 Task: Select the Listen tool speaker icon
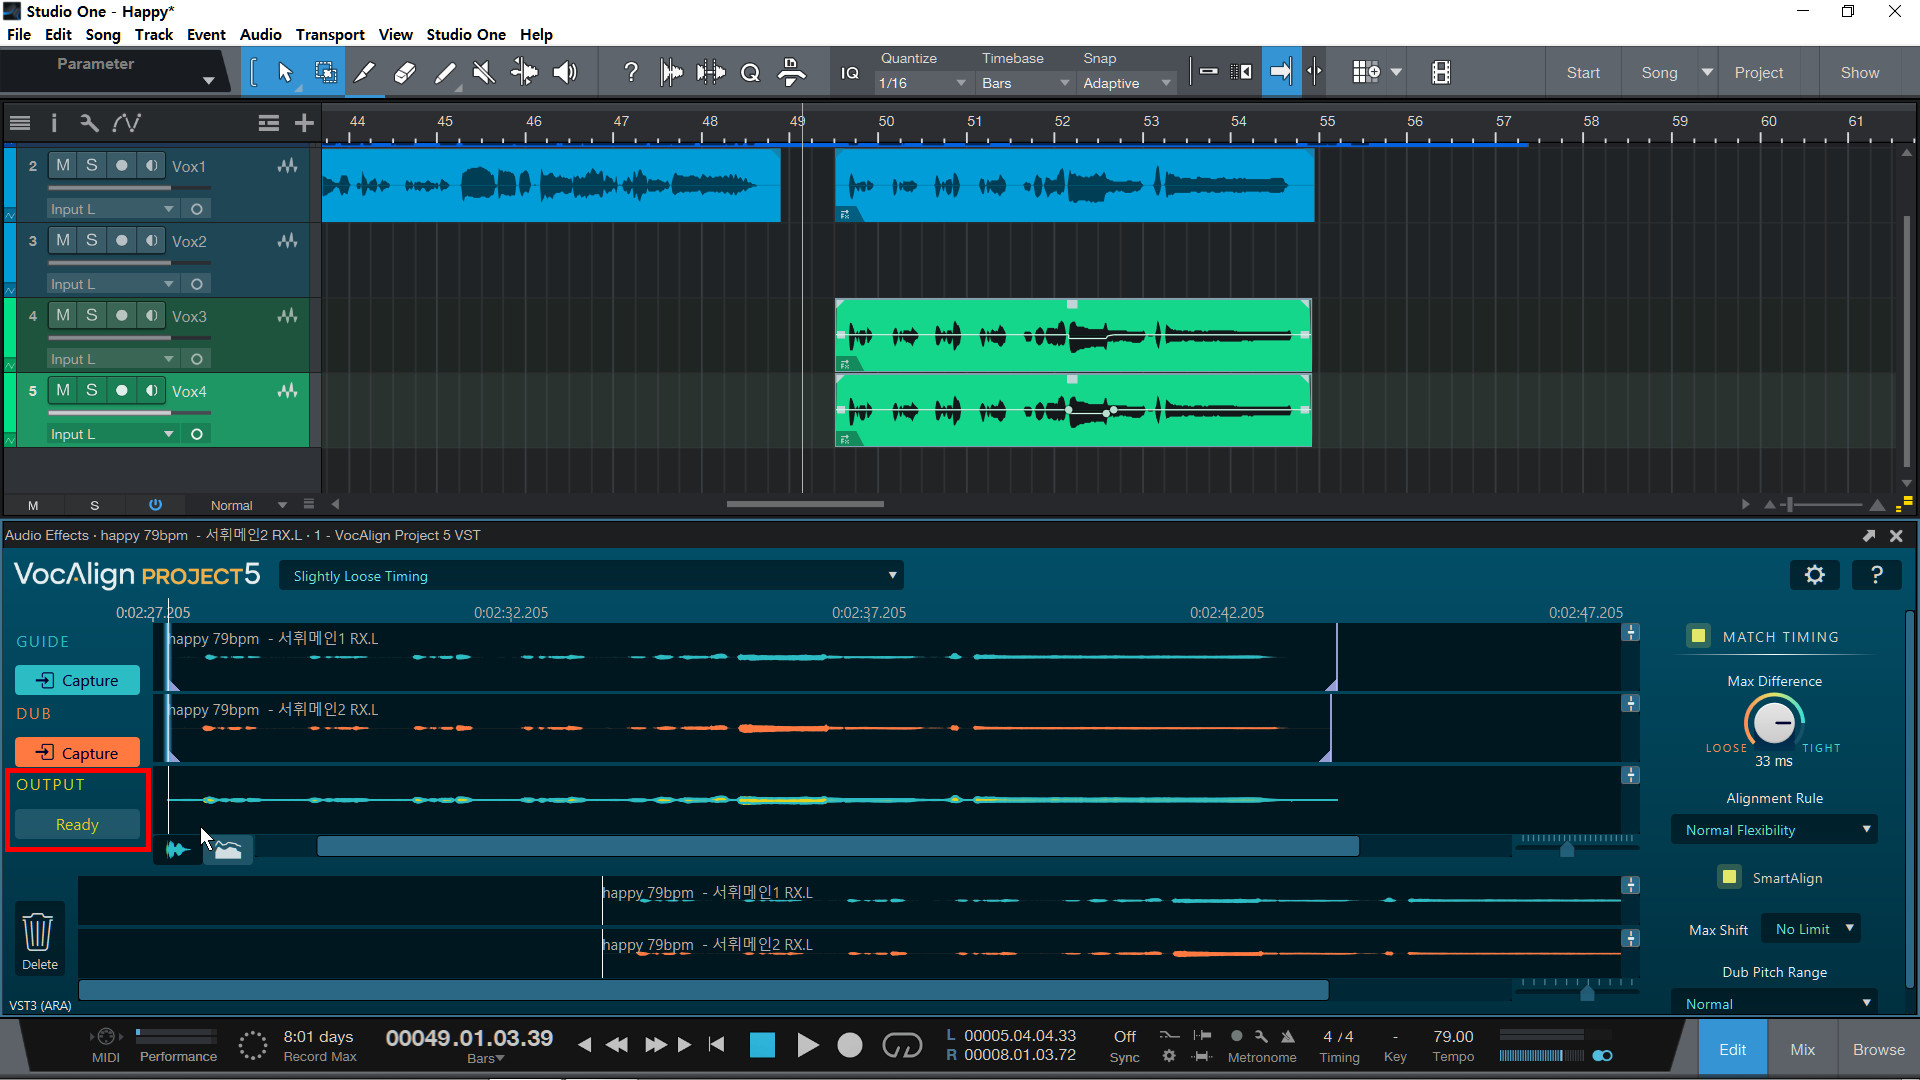tap(565, 72)
